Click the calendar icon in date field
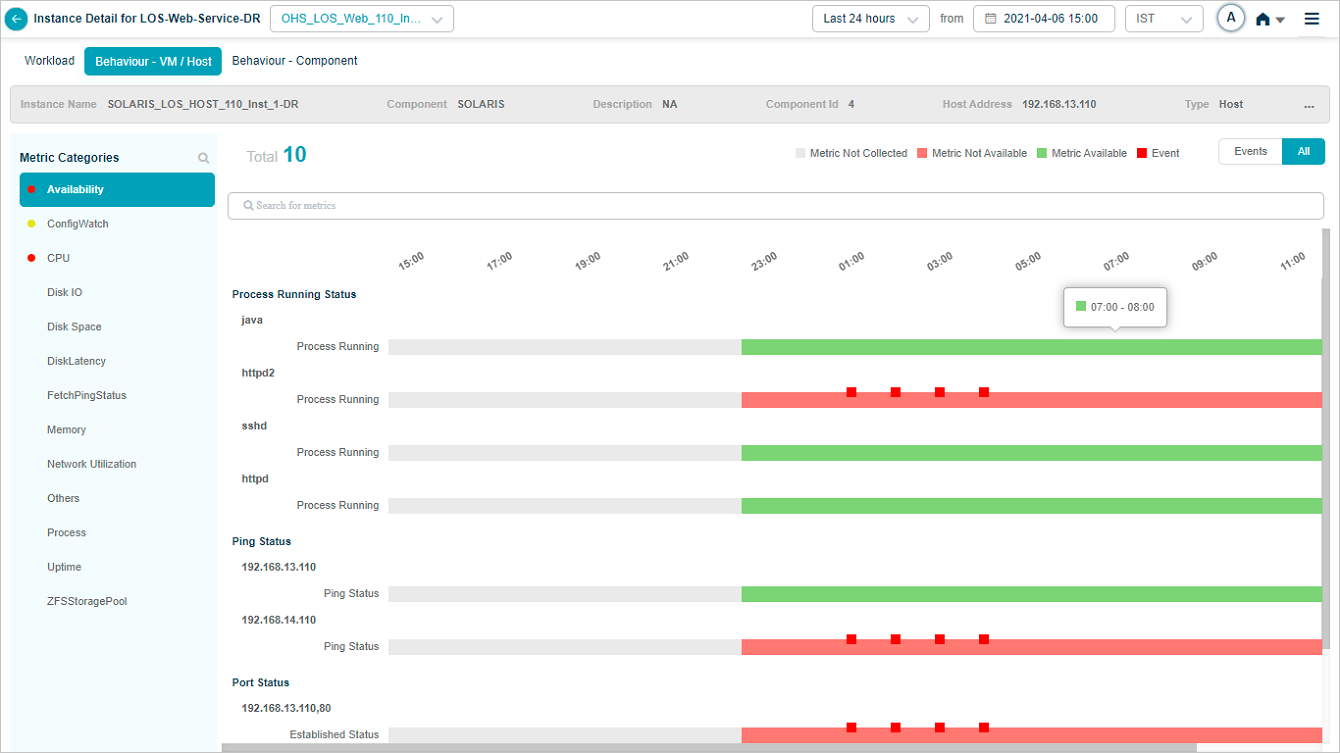 click(x=991, y=19)
